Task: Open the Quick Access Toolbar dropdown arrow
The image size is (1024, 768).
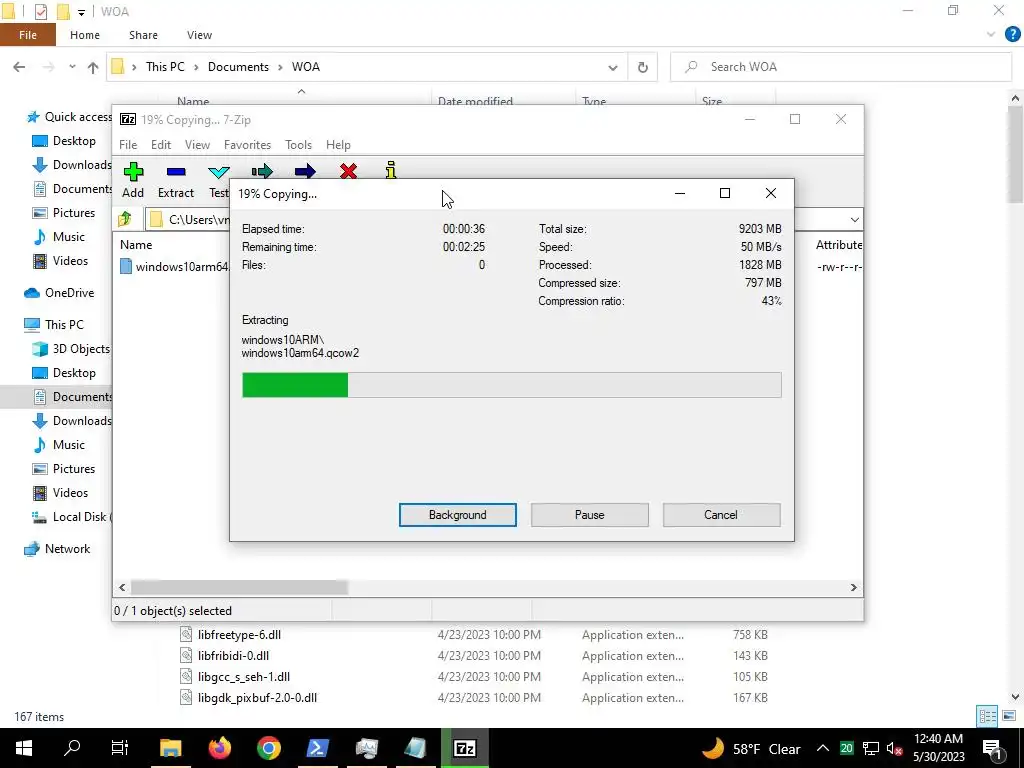Action: click(81, 12)
